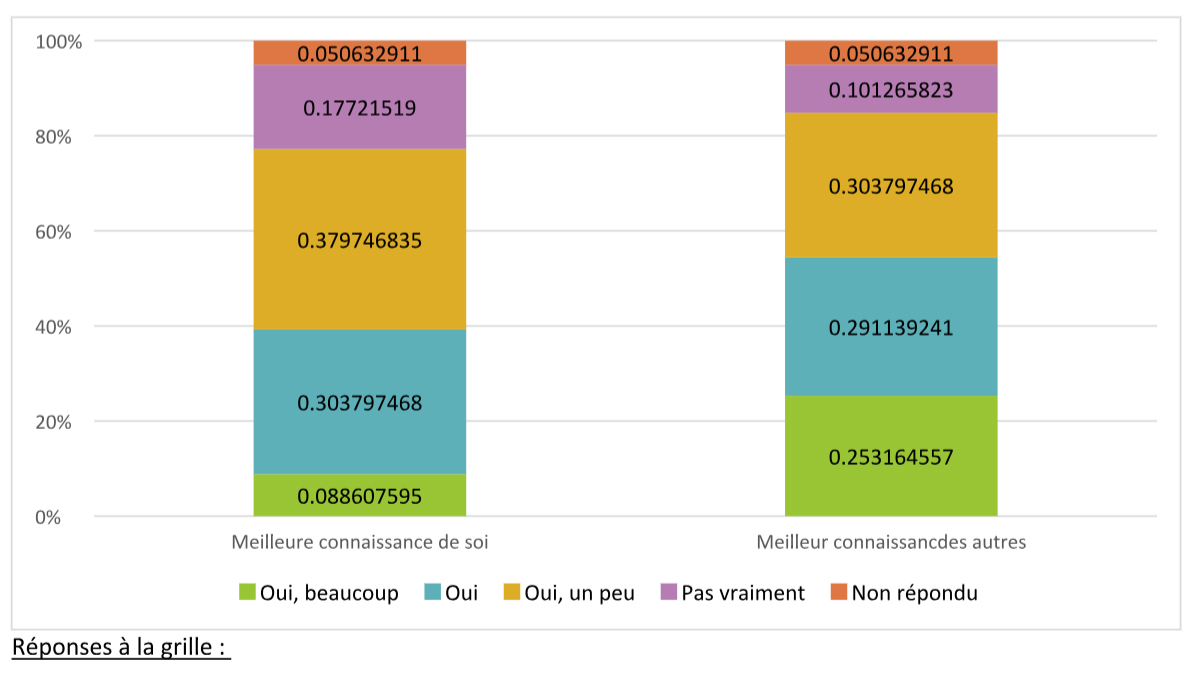Select the 'Pas vraiment' legend label text
This screenshot has height=677, width=1201.
[743, 593]
